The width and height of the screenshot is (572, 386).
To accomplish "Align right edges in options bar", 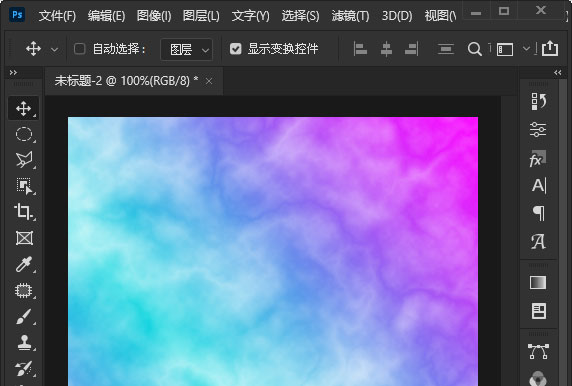I will 412,49.
